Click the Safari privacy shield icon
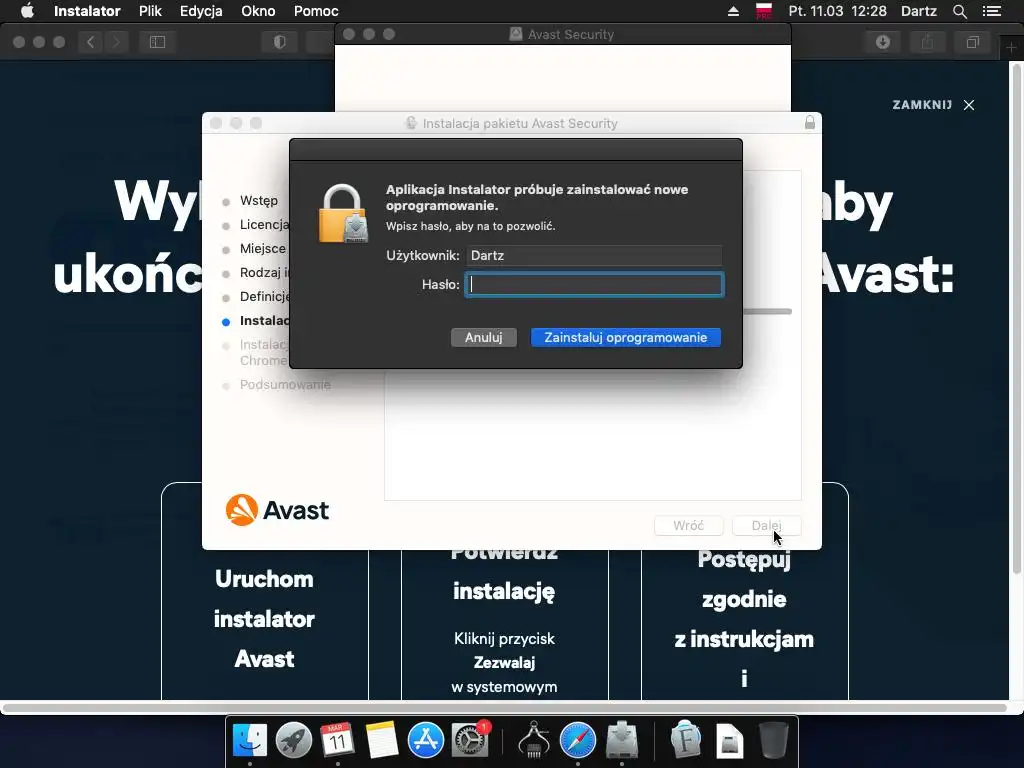Viewport: 1024px width, 768px height. [280, 42]
